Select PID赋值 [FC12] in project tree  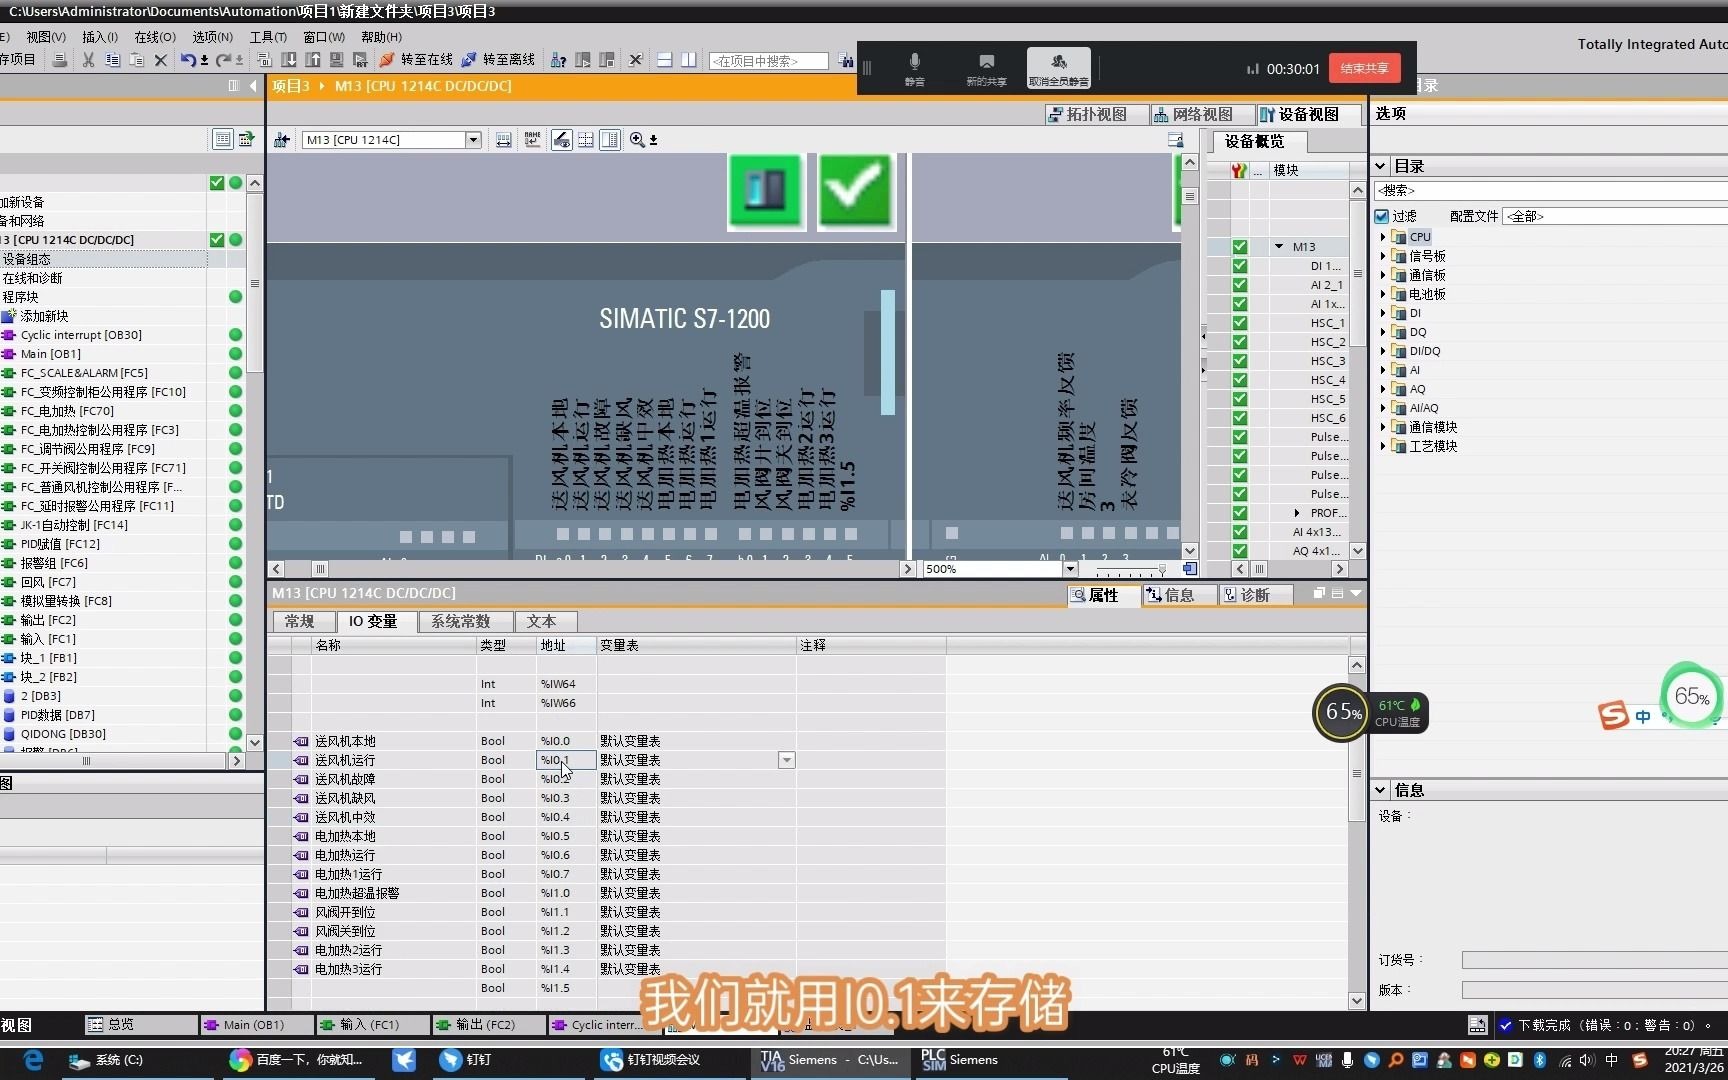point(60,544)
